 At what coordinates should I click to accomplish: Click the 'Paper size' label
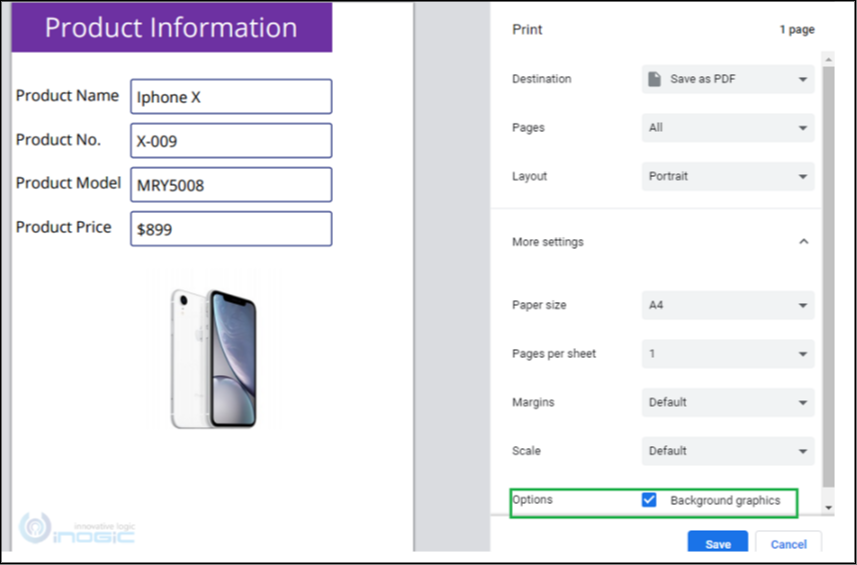pos(539,305)
